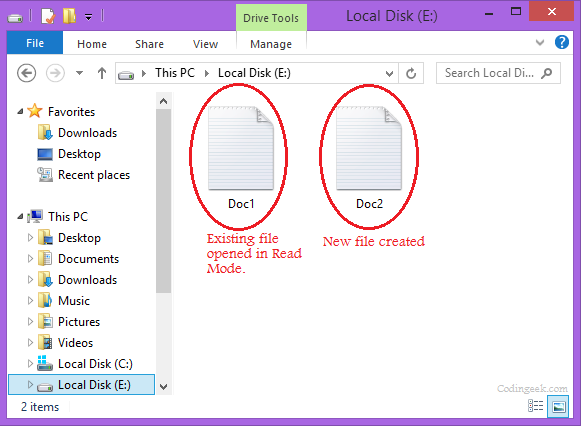Open the recent locations dropdown arrow

pos(79,73)
